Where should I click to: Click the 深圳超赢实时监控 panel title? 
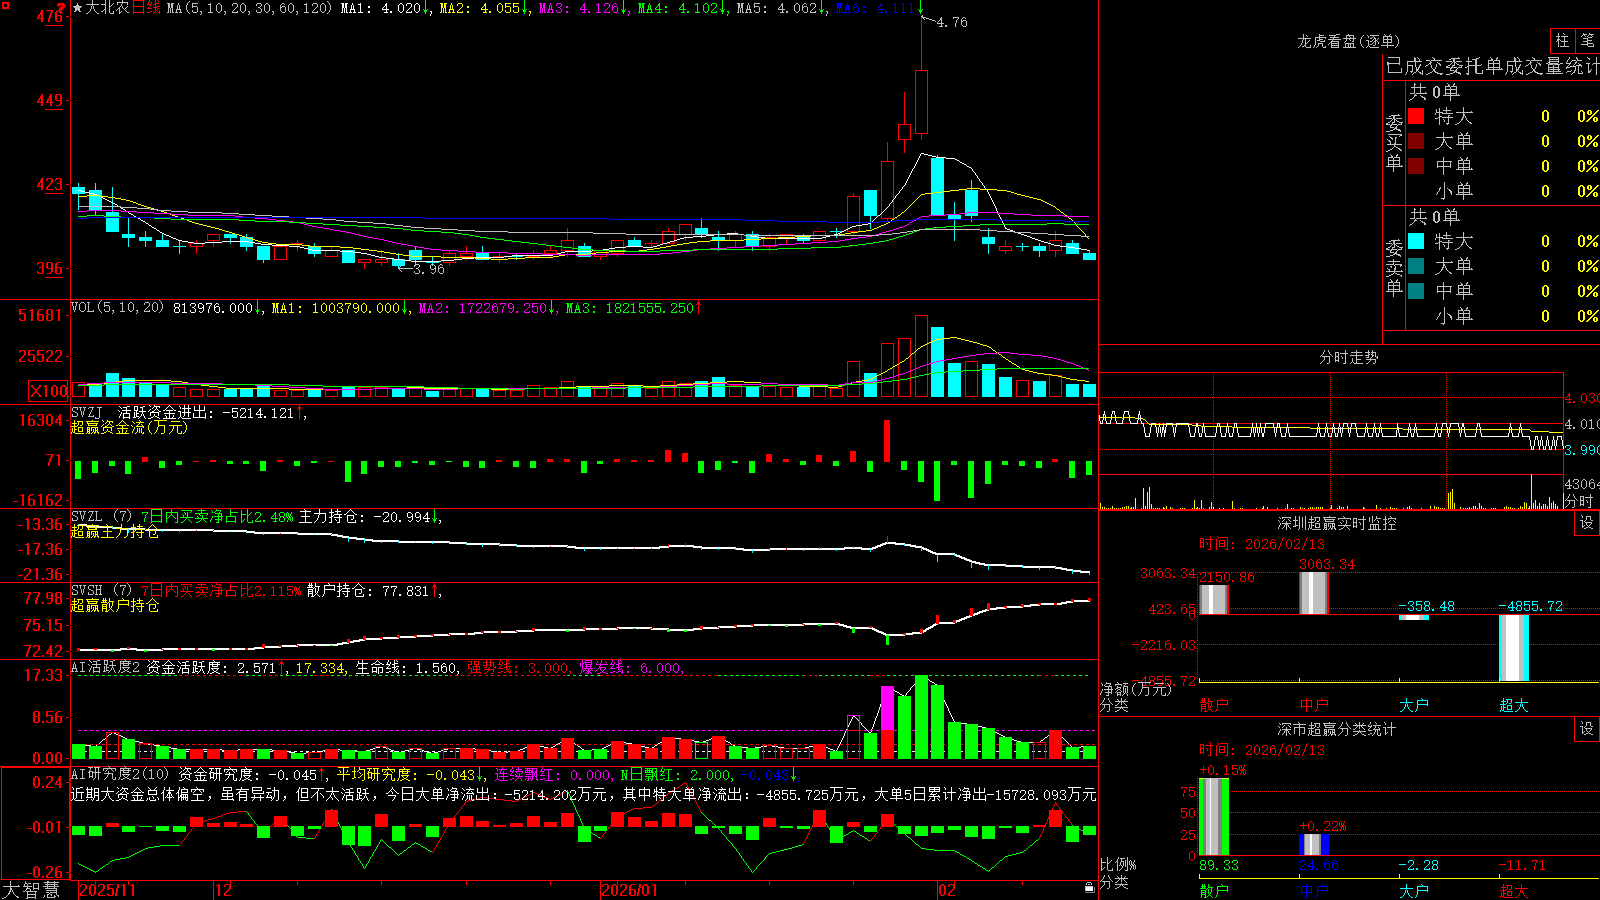1336,523
